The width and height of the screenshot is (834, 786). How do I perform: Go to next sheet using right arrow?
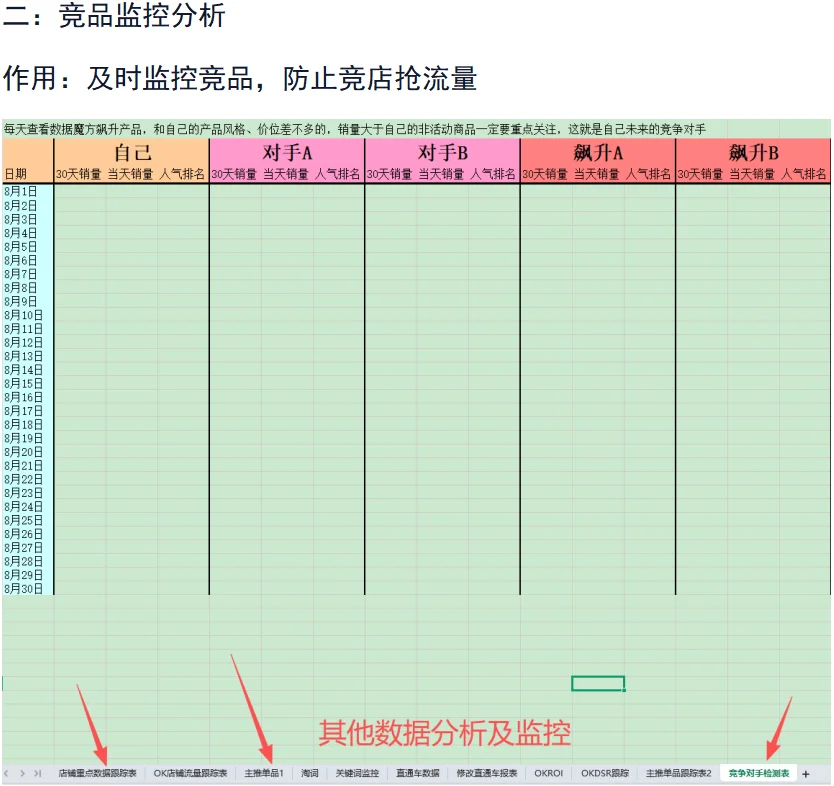click(22, 773)
